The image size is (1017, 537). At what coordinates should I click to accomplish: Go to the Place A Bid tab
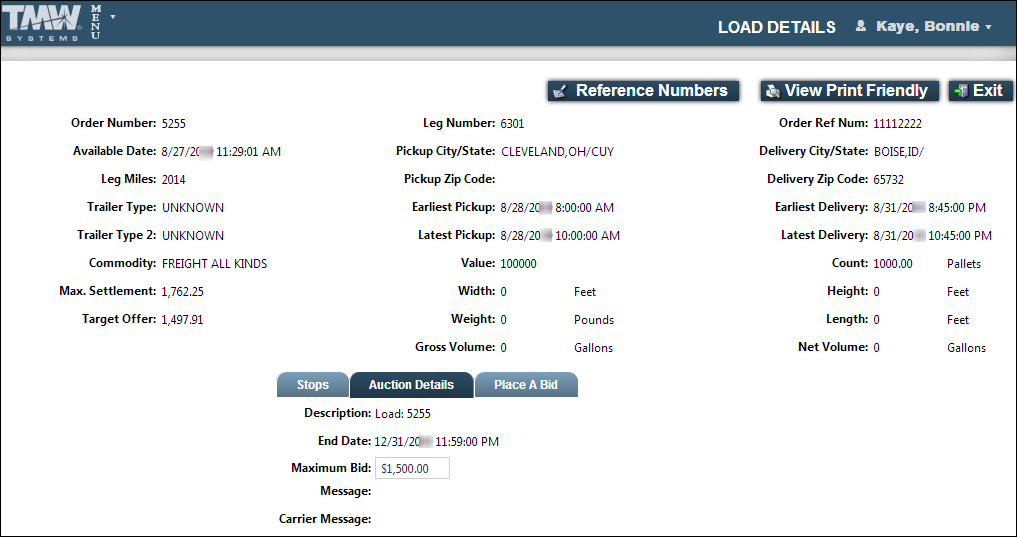pos(525,385)
